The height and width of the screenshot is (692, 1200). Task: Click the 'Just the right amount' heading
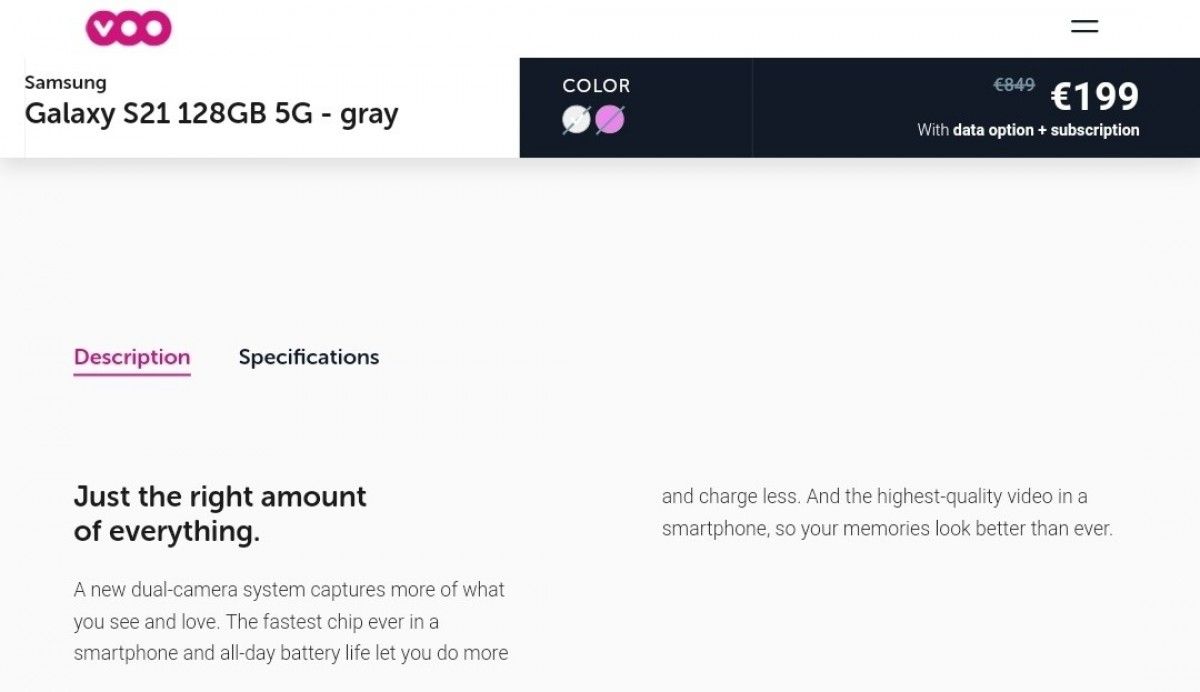(220, 496)
